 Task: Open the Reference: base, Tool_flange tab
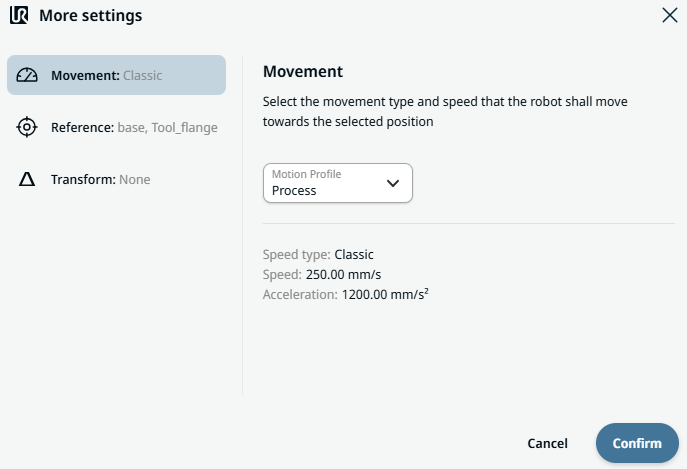[x=134, y=127]
